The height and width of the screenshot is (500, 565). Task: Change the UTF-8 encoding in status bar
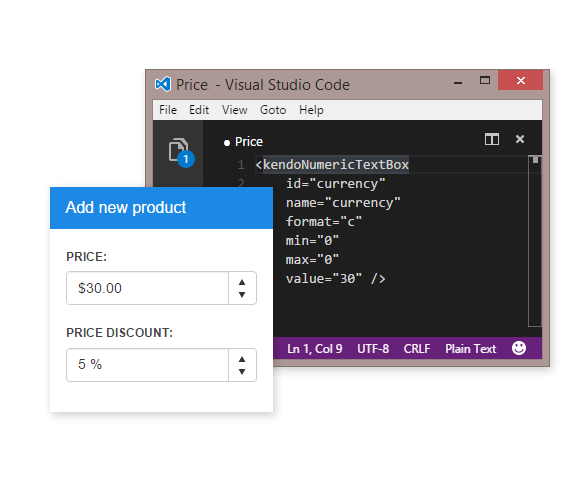373,348
